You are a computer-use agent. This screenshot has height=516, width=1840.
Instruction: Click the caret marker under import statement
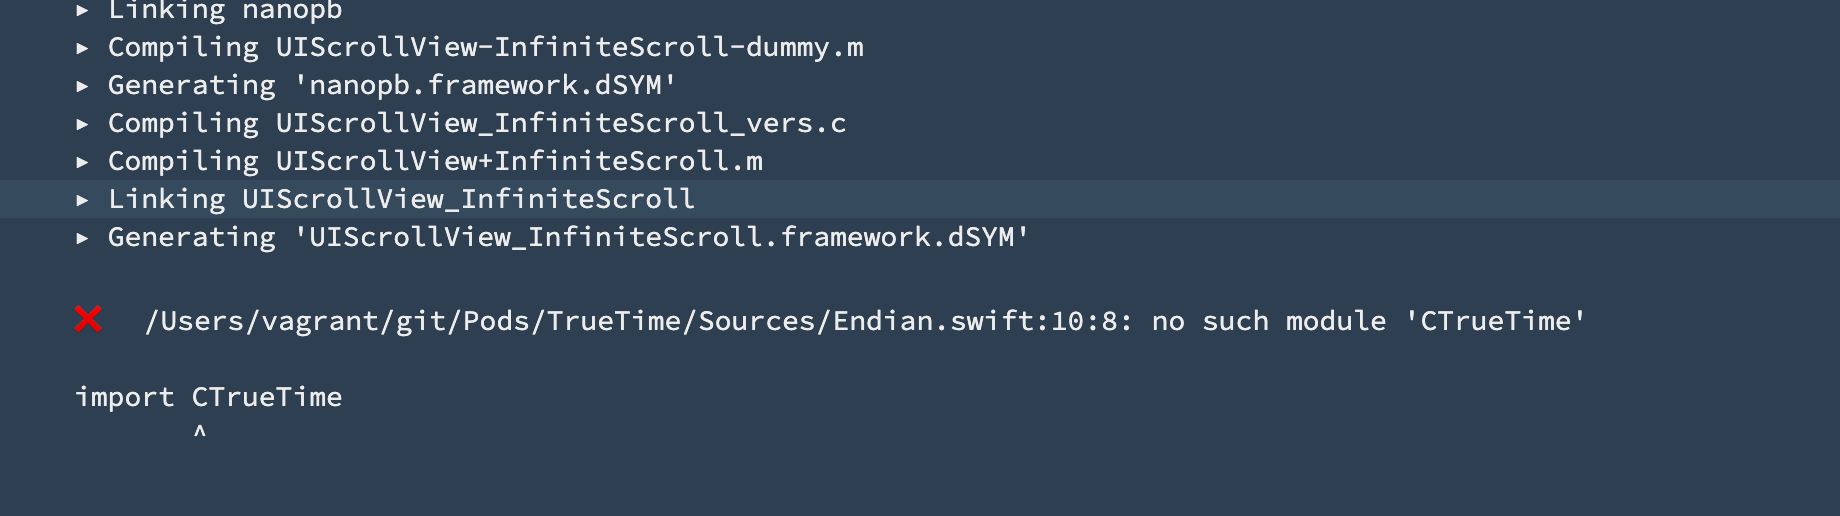point(200,432)
